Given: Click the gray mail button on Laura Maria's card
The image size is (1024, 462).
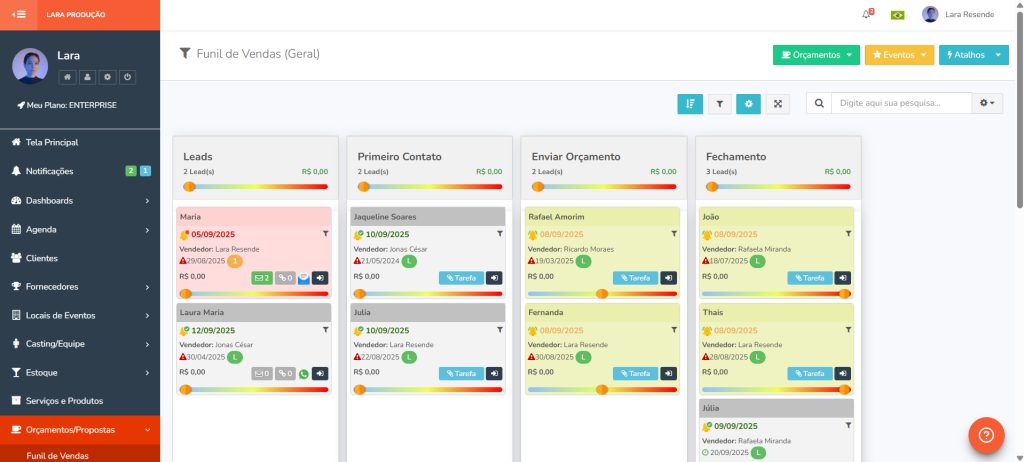Looking at the screenshot, I should tap(262, 374).
